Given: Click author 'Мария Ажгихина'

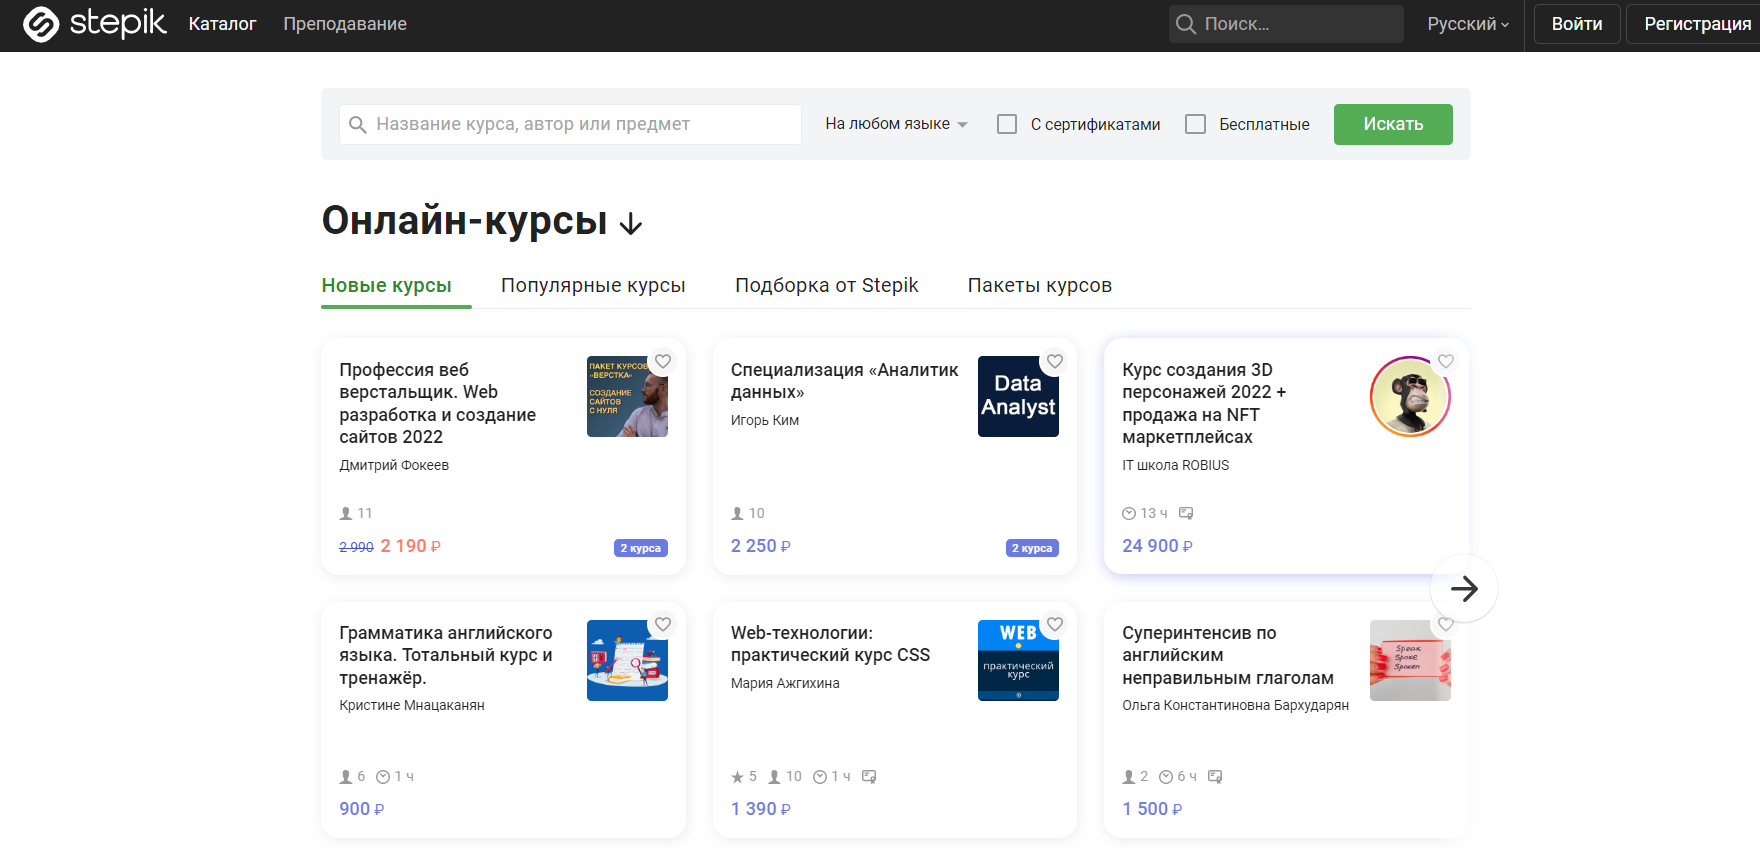Looking at the screenshot, I should (x=785, y=683).
